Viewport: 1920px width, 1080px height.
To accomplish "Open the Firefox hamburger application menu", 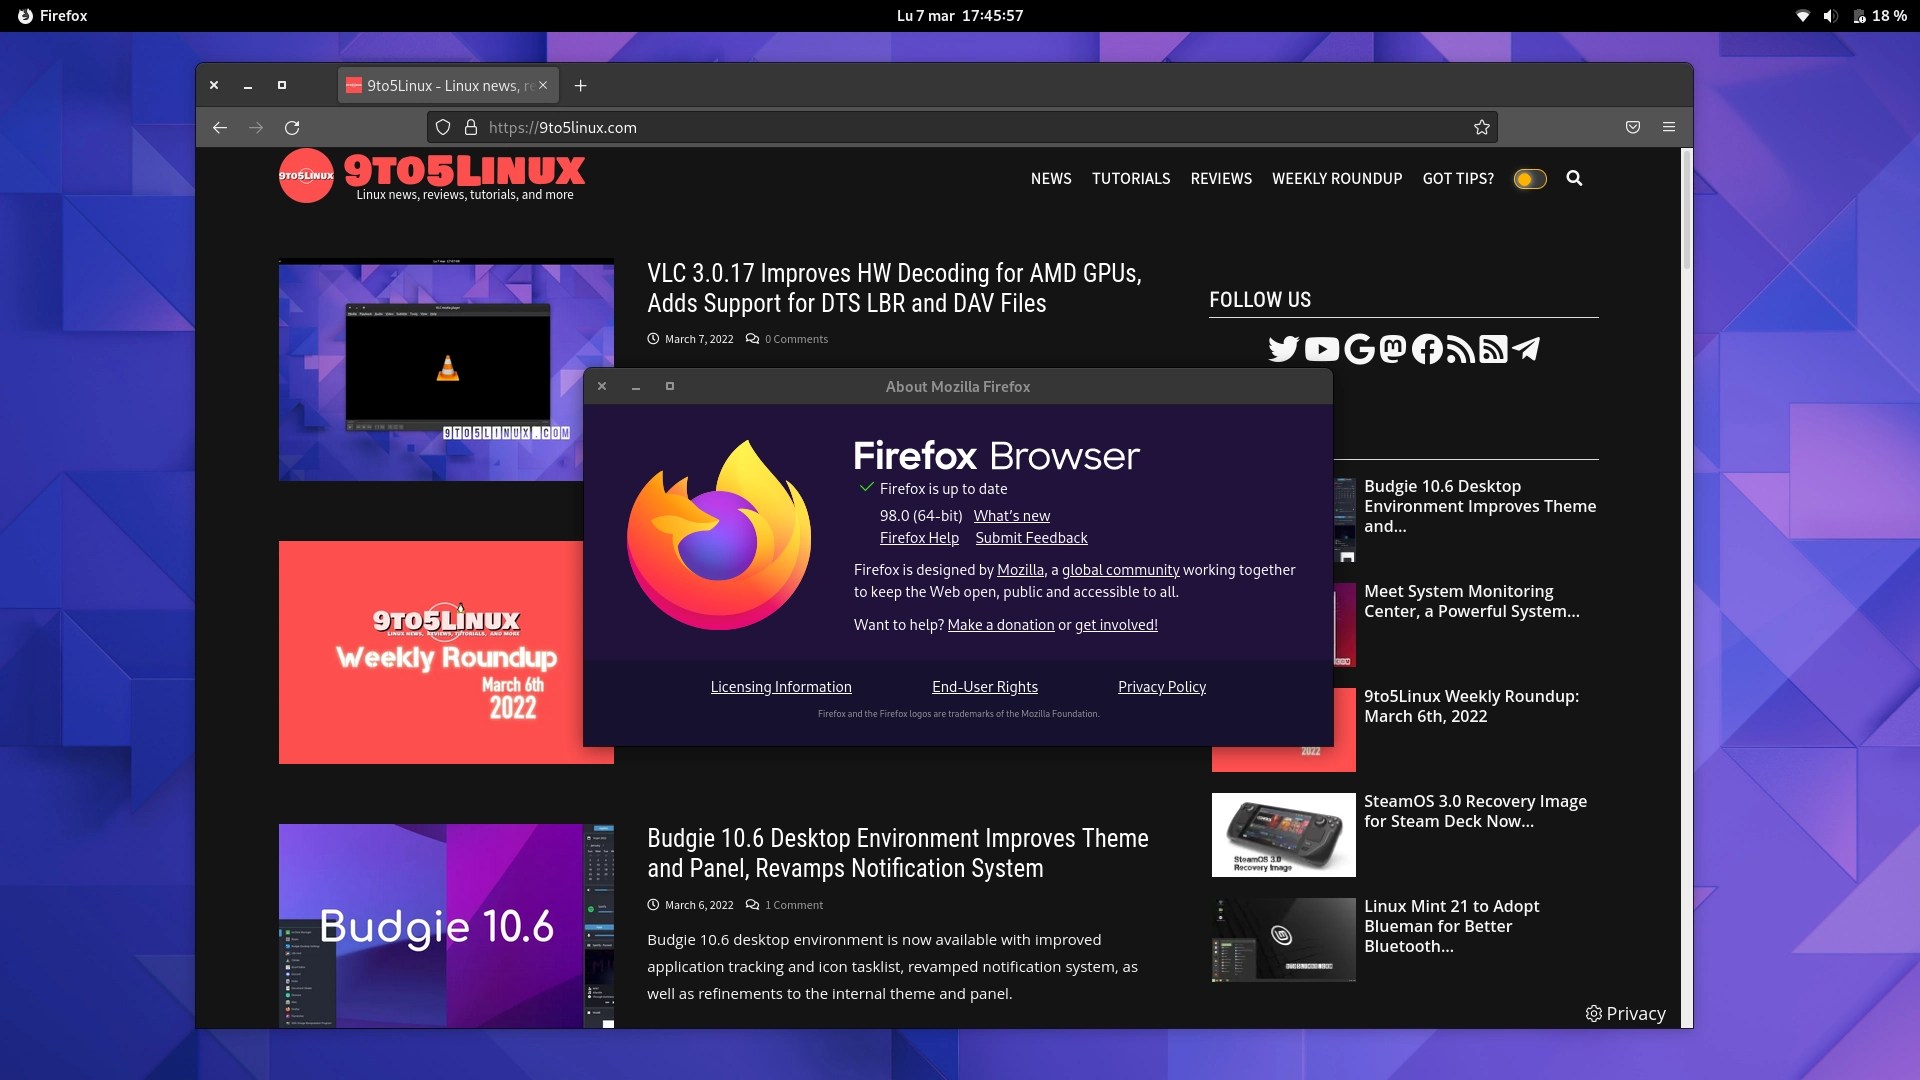I will (1669, 127).
